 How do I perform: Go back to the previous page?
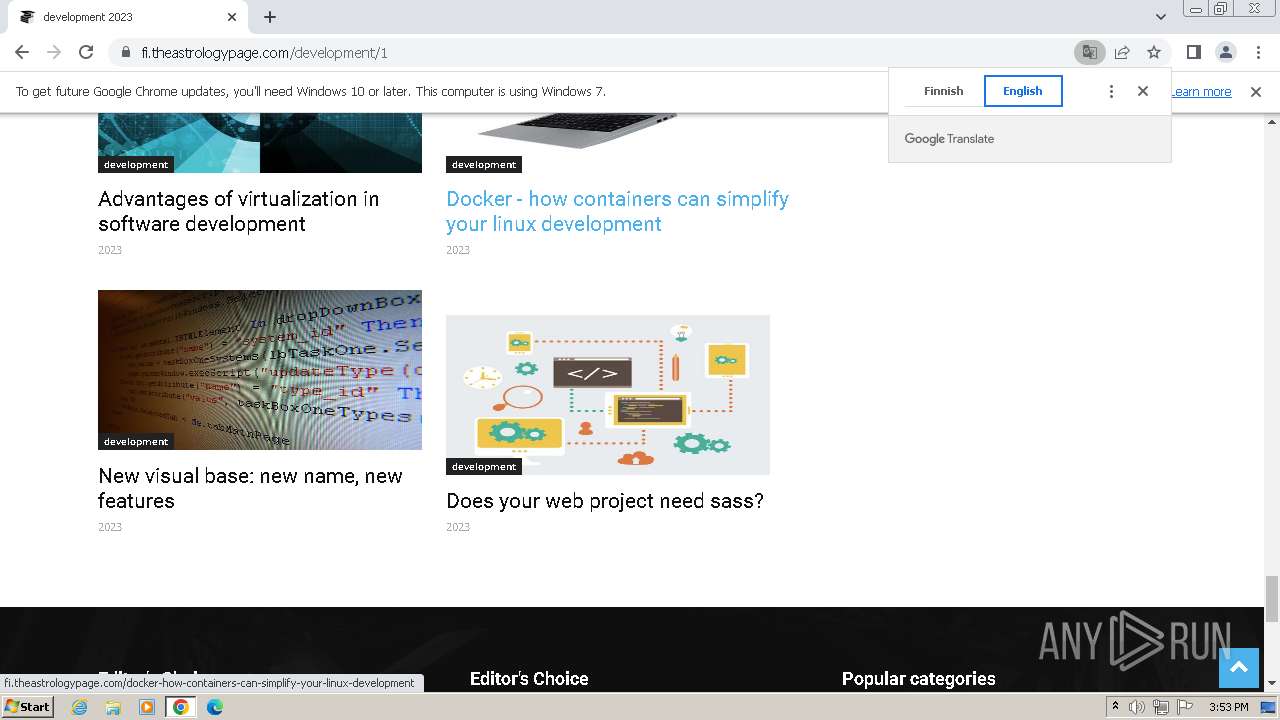(x=22, y=52)
